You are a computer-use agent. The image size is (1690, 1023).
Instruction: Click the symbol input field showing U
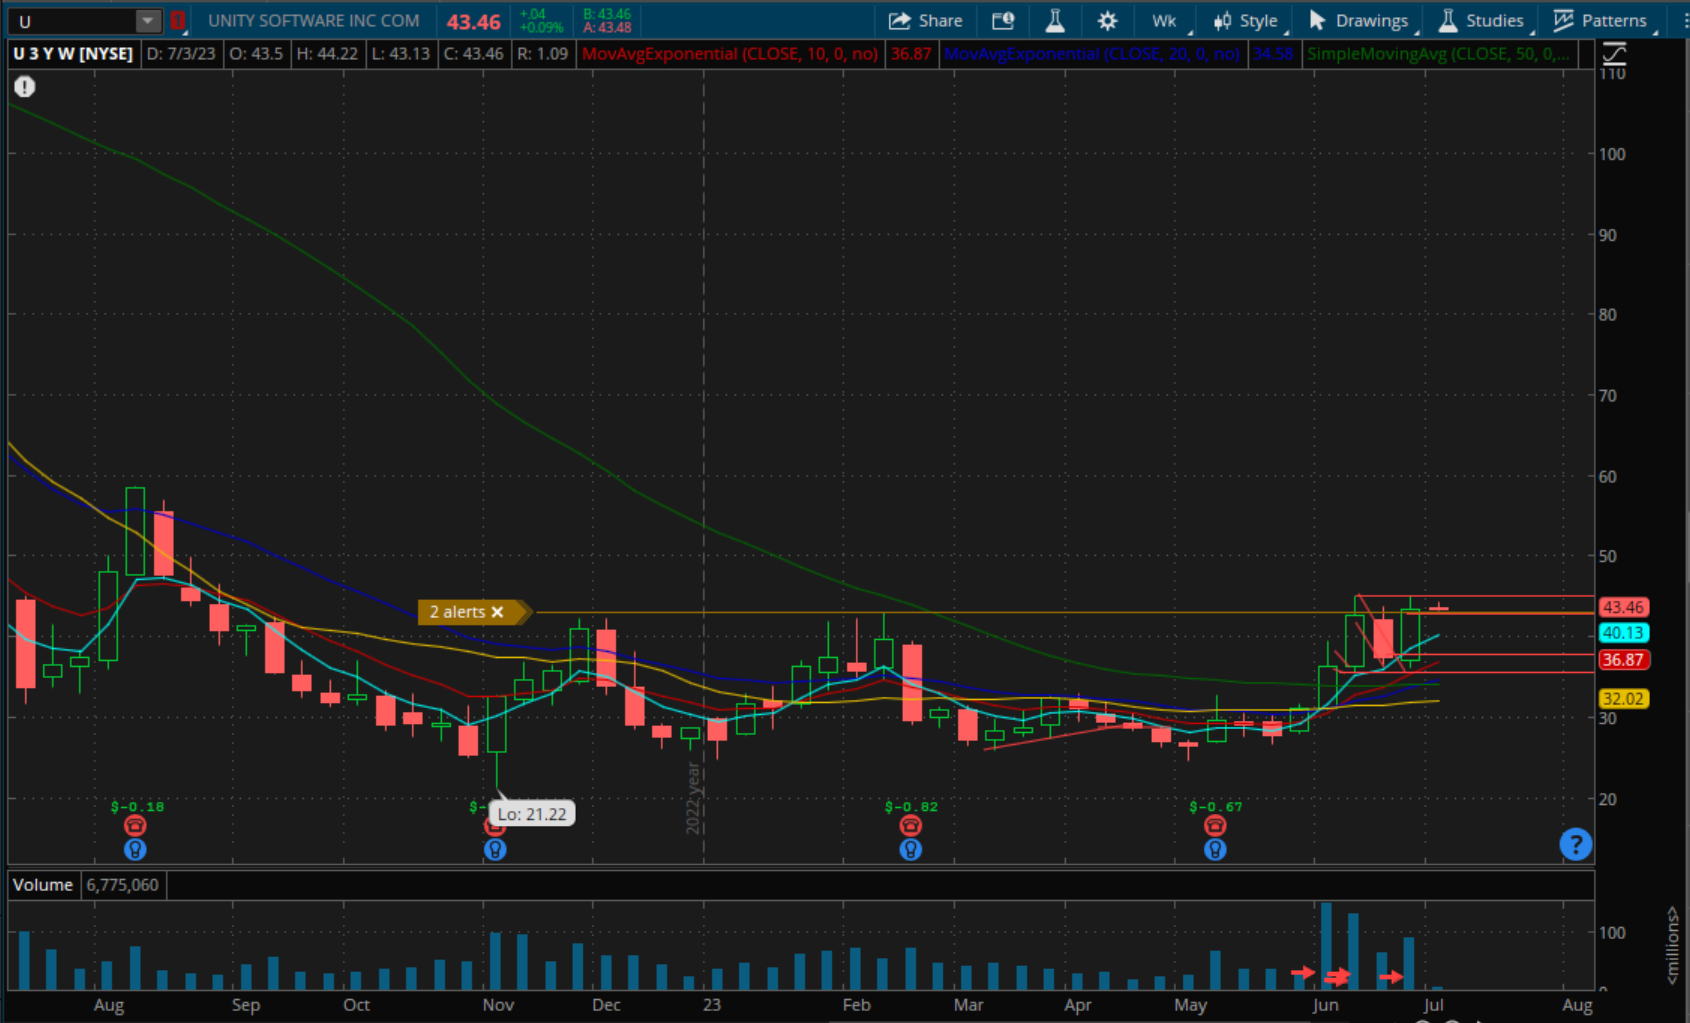pyautogui.click(x=72, y=20)
